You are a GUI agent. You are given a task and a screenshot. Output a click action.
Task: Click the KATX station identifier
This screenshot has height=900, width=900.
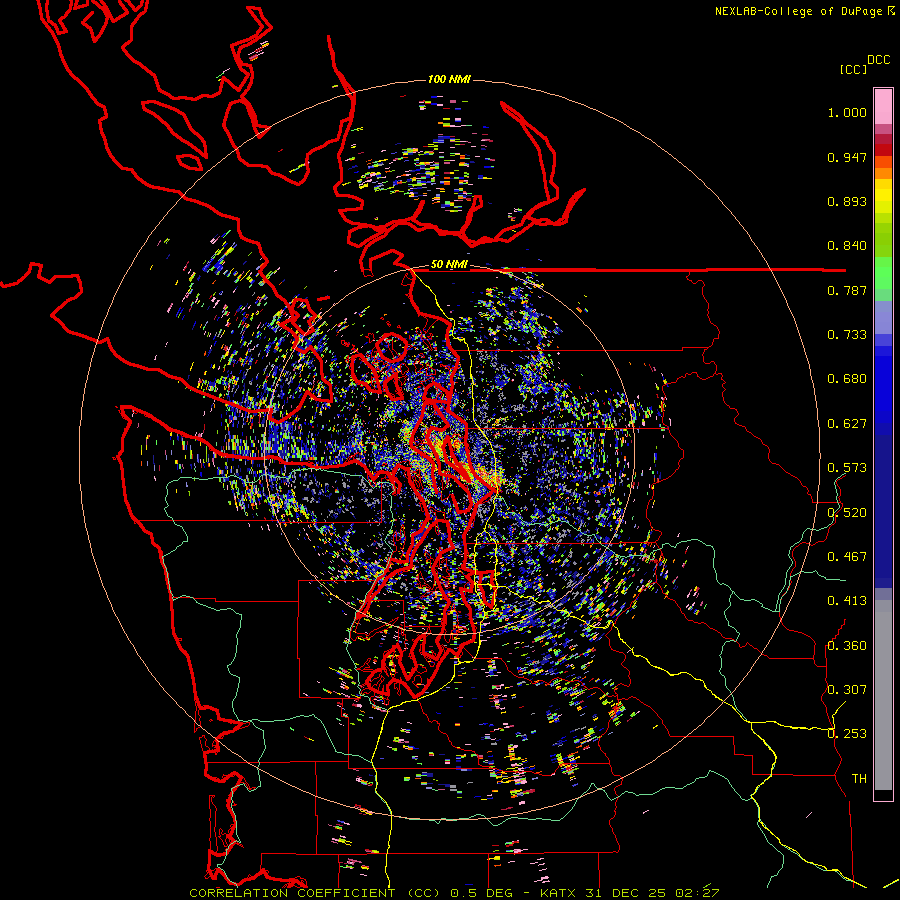560,893
